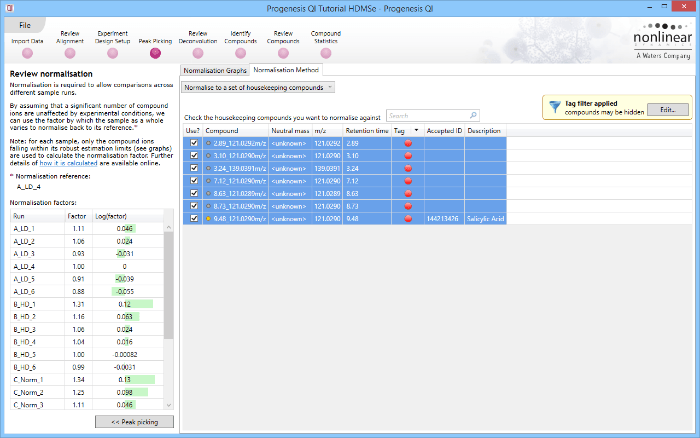Open the normalisation method dropdown
Viewport: 700px width, 438px height.
[x=258, y=88]
